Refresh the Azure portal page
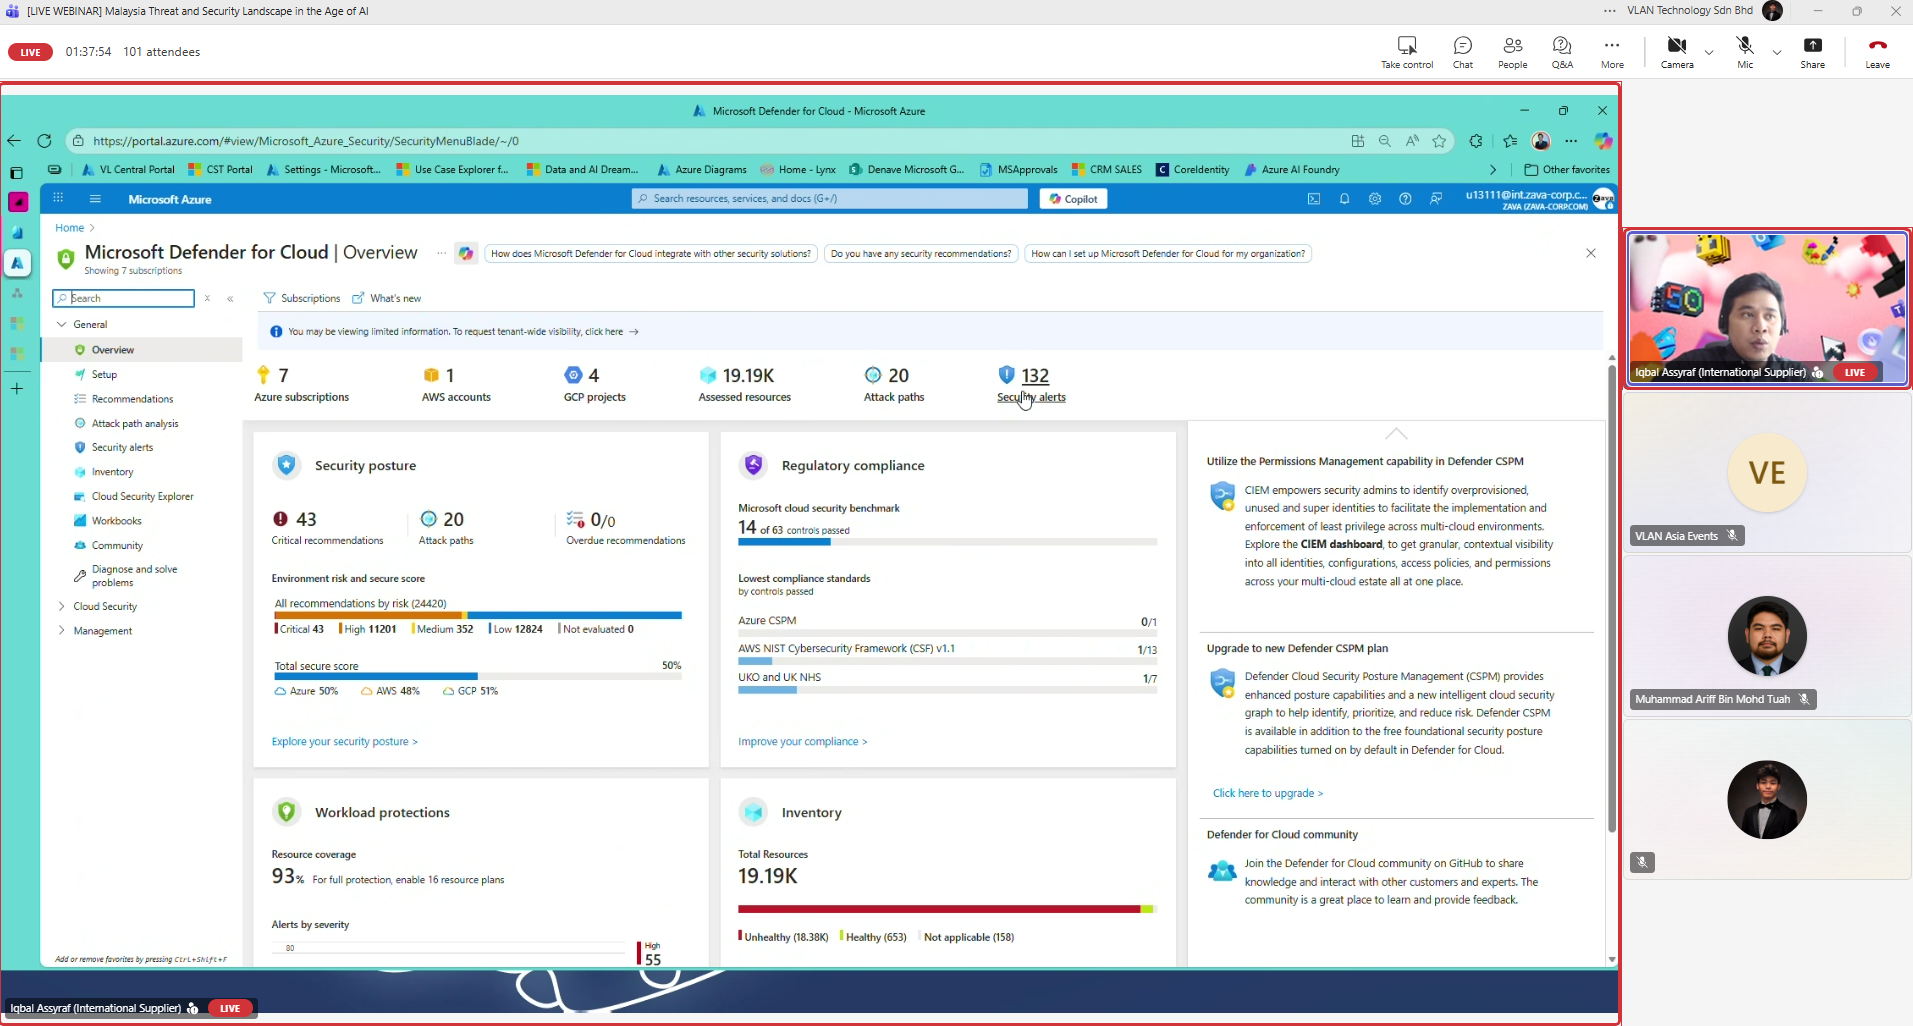The image size is (1913, 1026). (x=44, y=141)
